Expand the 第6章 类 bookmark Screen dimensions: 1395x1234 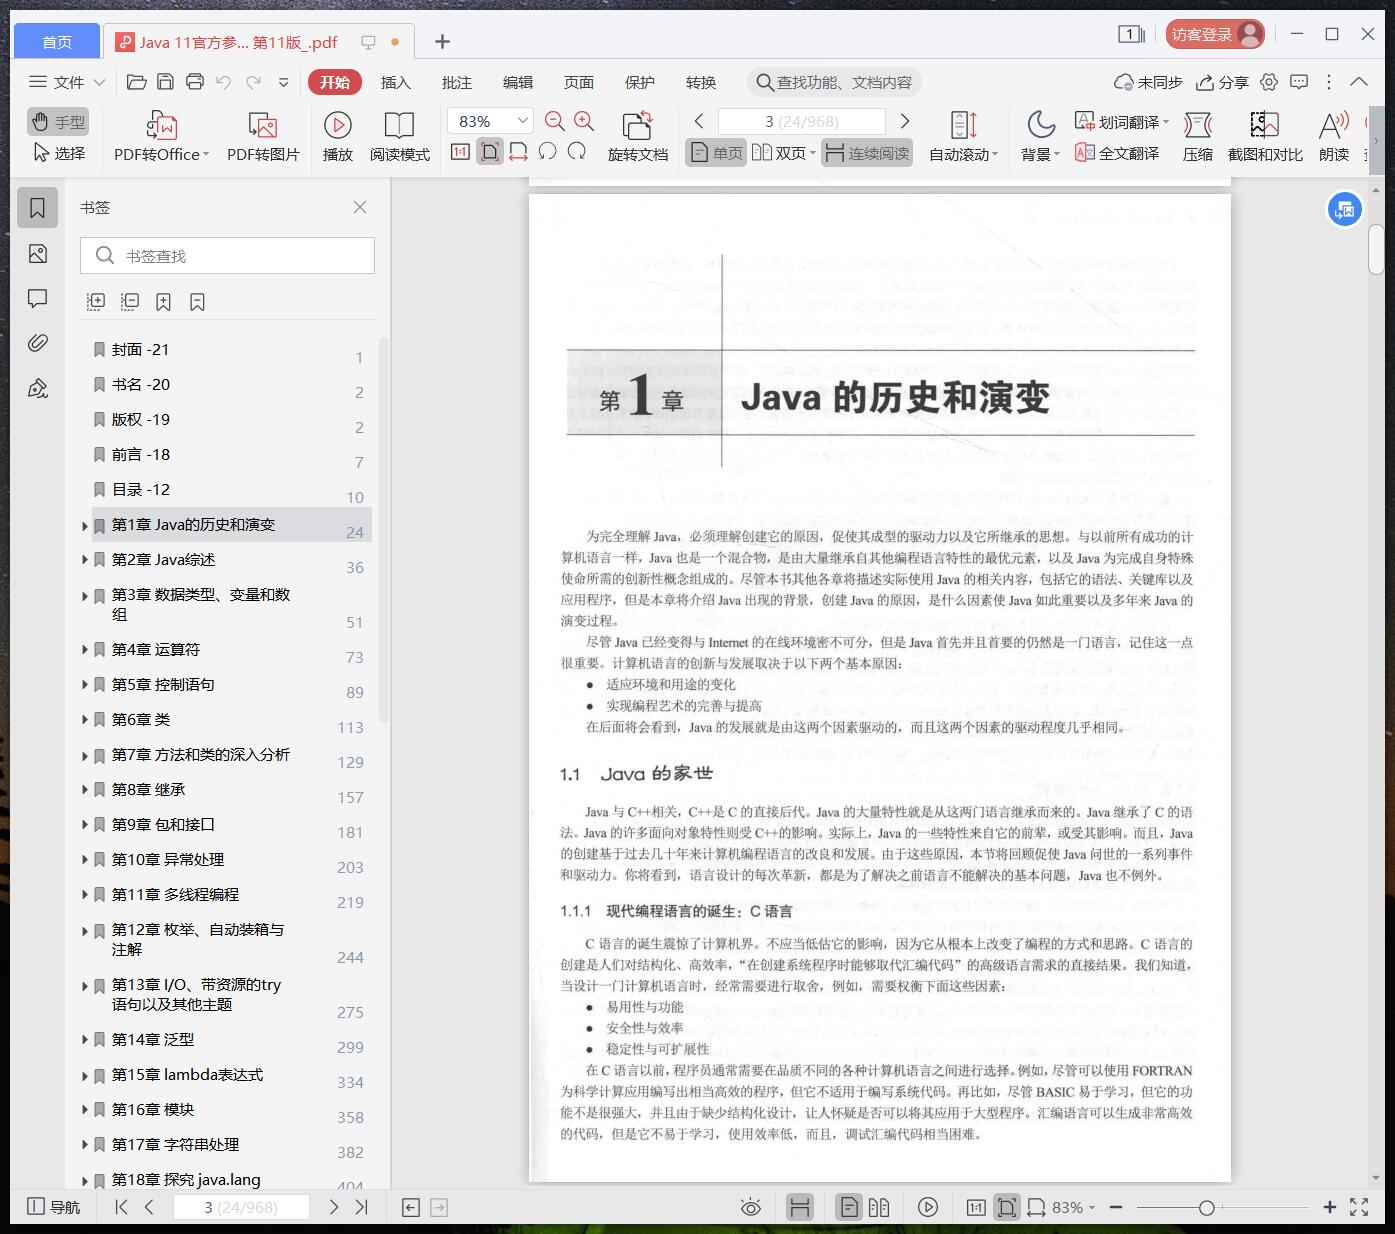pyautogui.click(x=85, y=720)
